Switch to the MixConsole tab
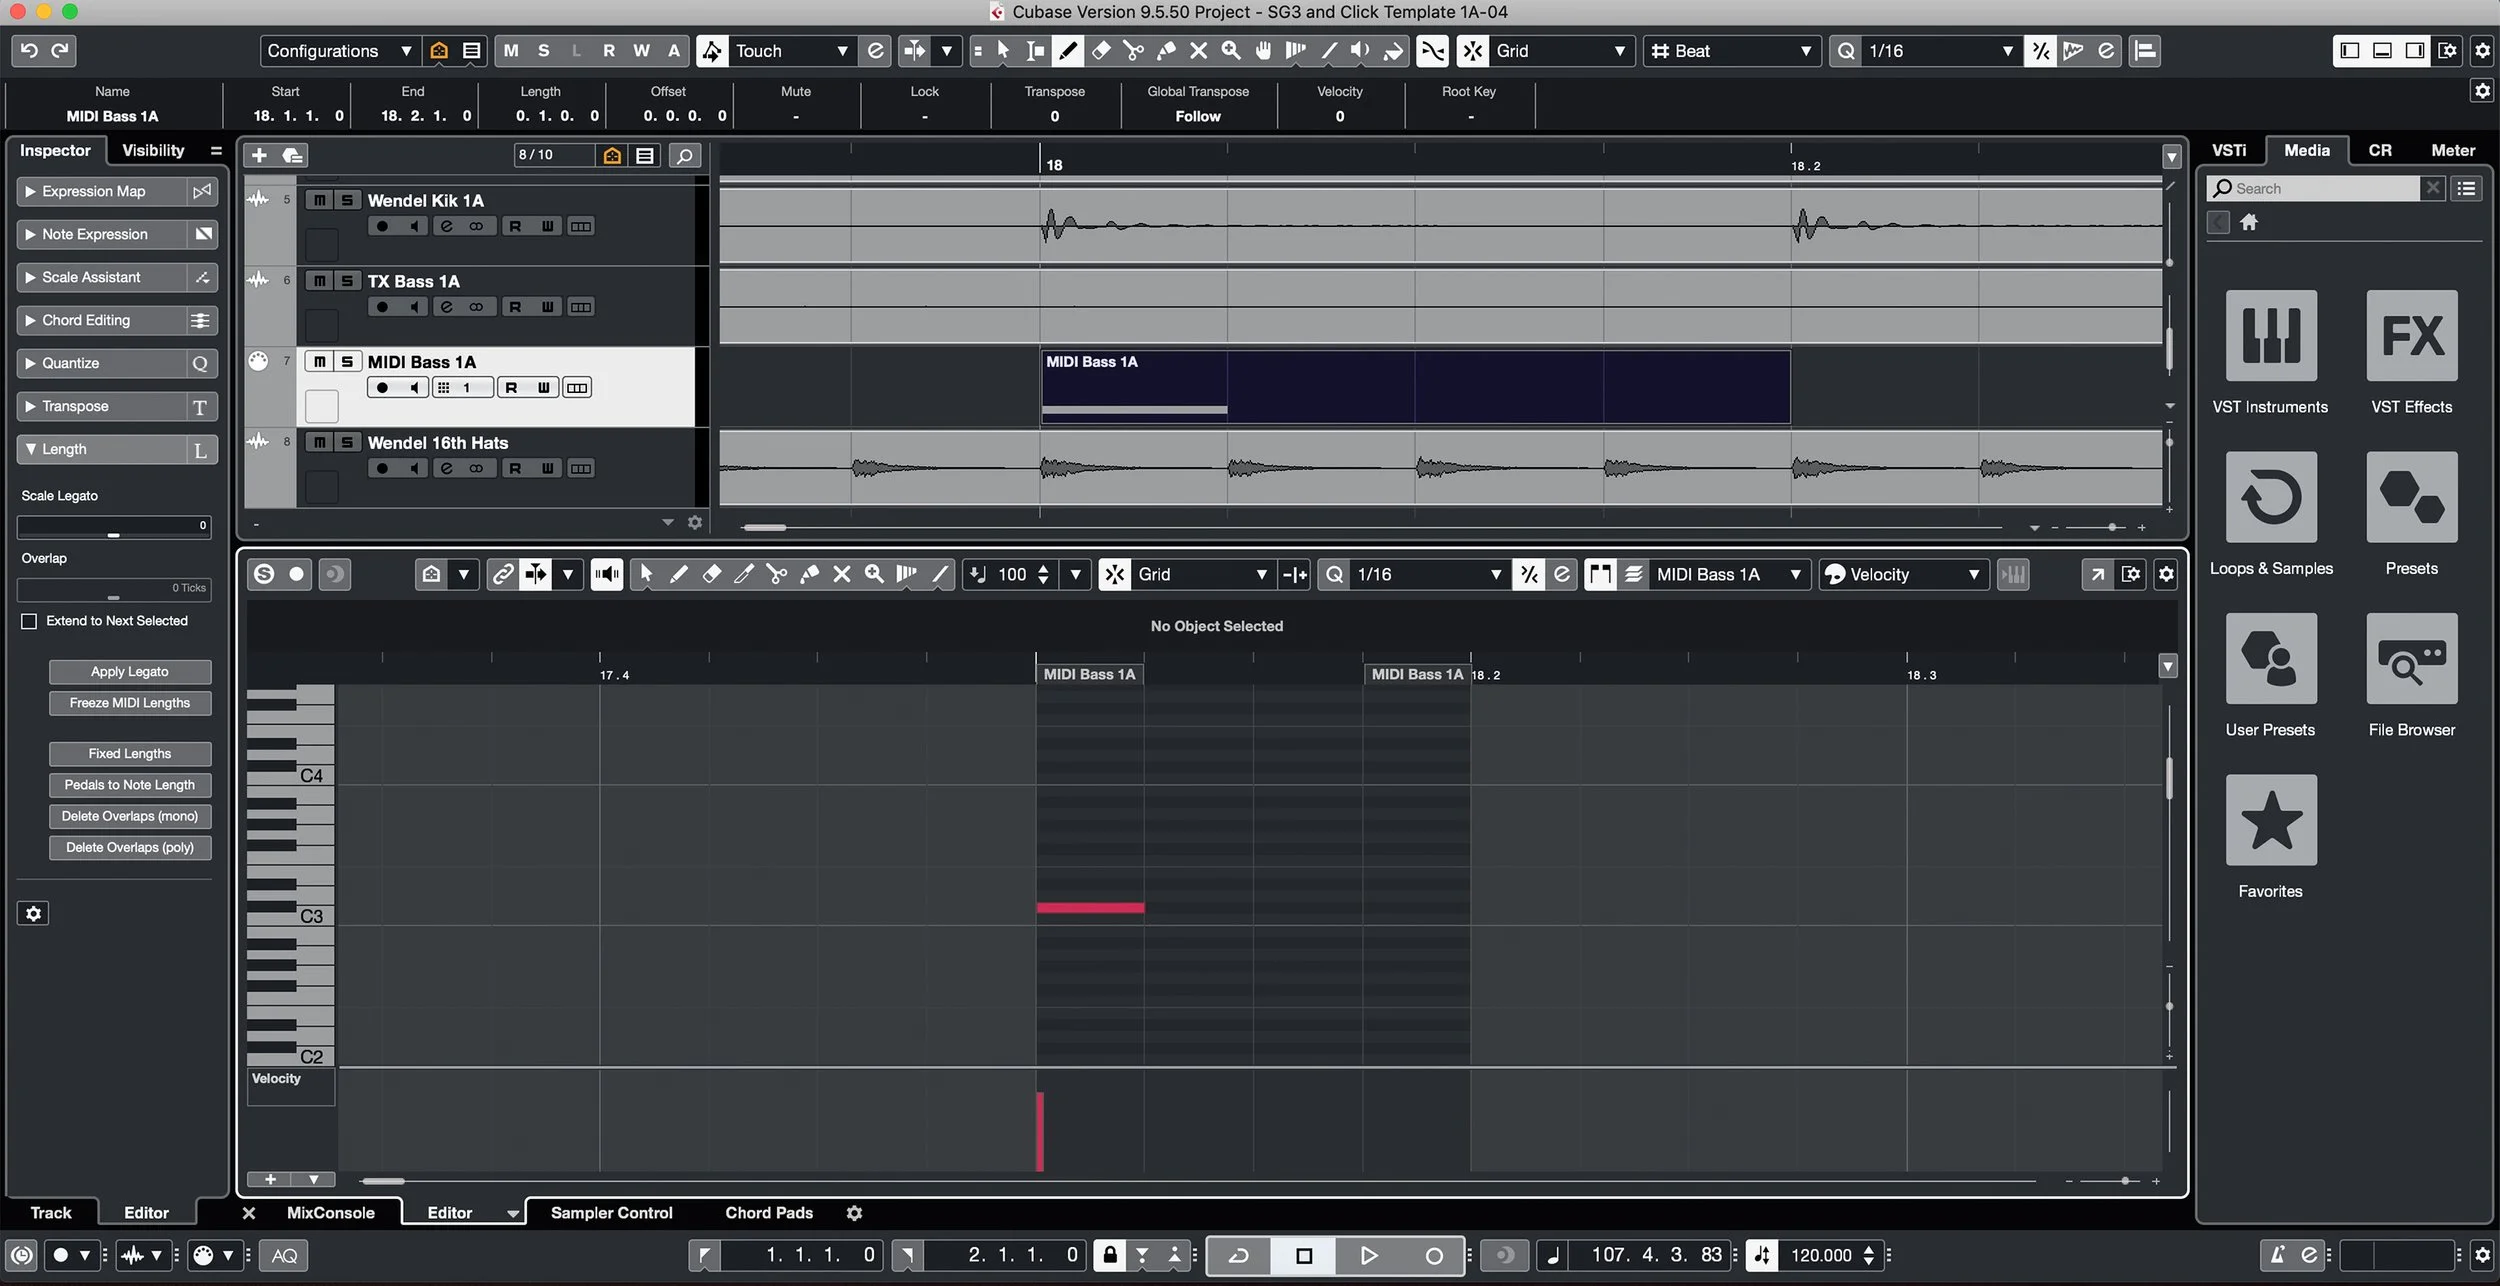2500x1286 pixels. coord(330,1213)
